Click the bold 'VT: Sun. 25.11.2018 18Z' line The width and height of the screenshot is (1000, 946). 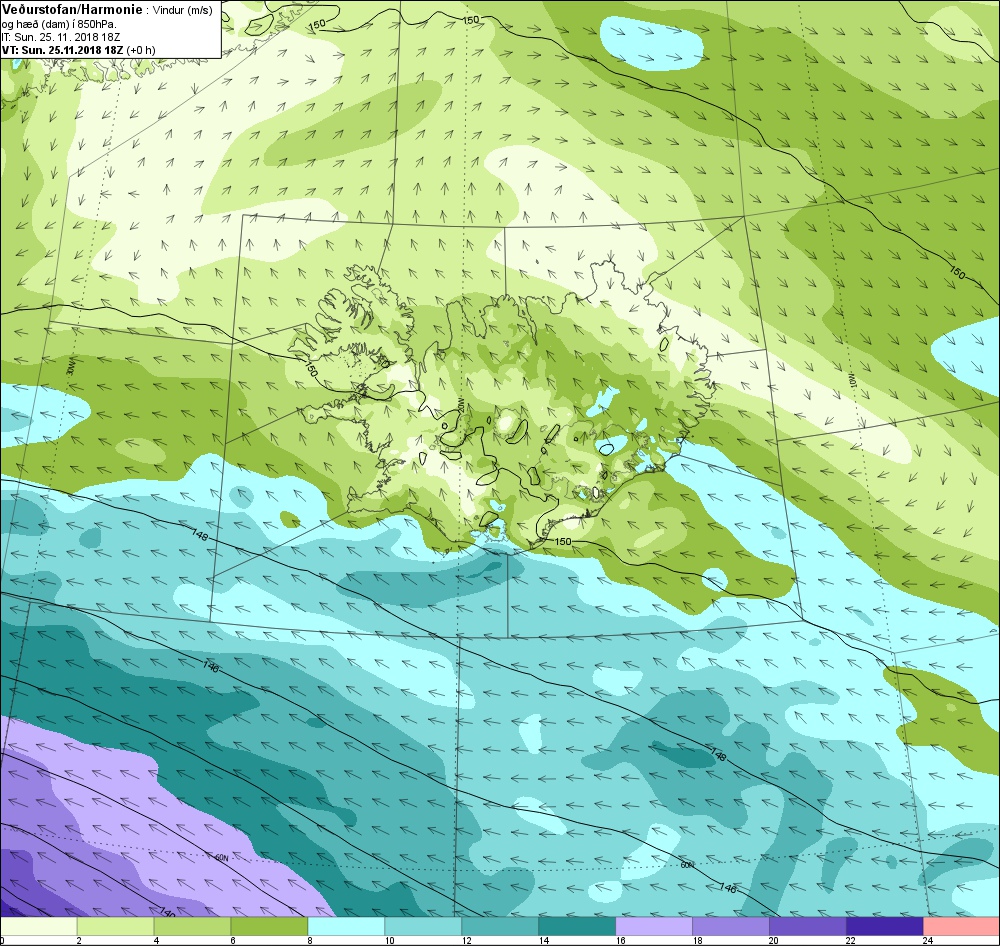click(62, 50)
